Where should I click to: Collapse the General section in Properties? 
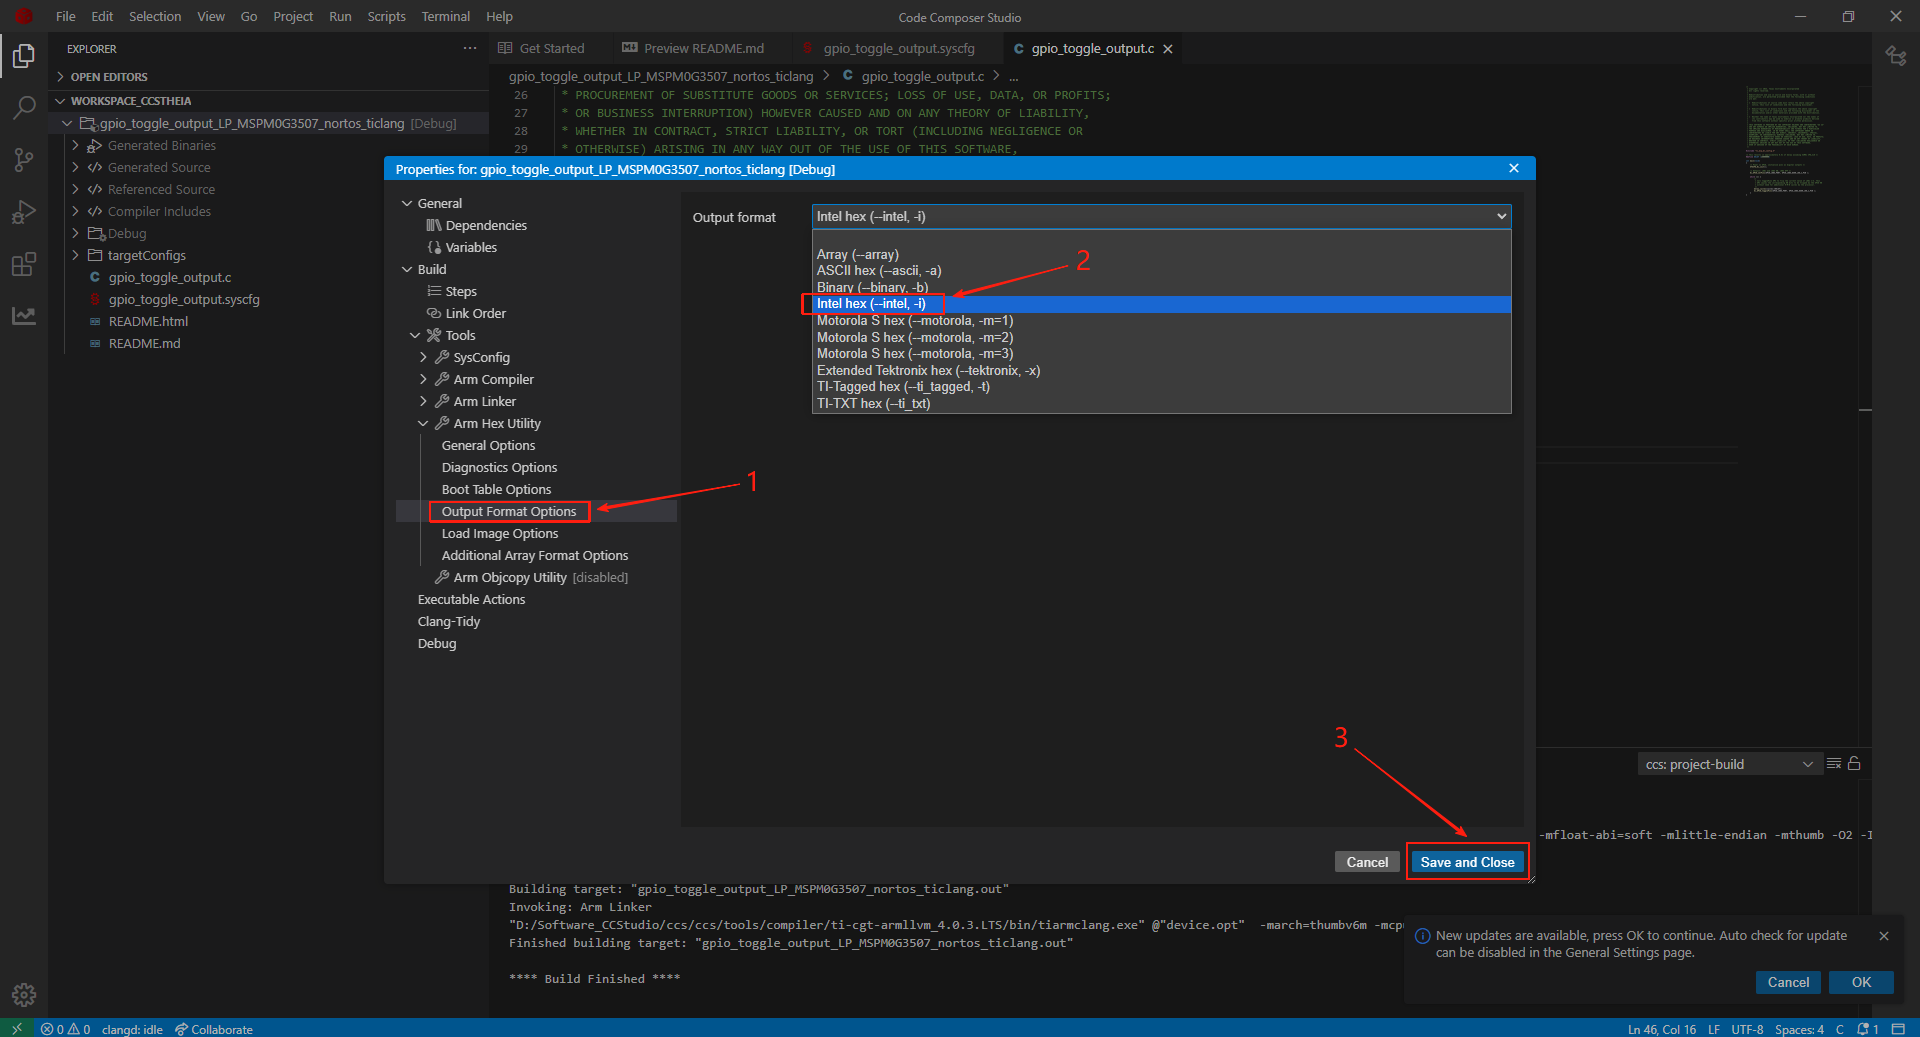(x=407, y=203)
